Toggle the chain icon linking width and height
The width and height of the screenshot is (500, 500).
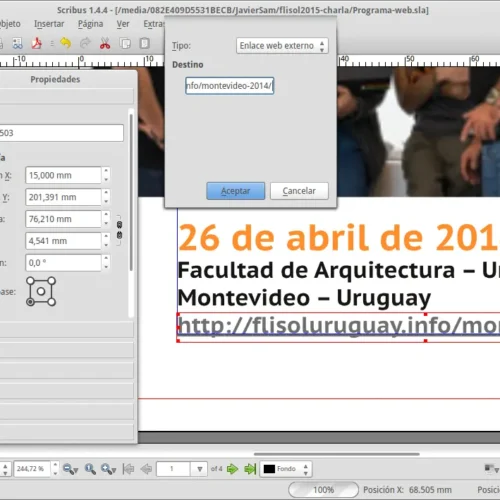(x=119, y=230)
